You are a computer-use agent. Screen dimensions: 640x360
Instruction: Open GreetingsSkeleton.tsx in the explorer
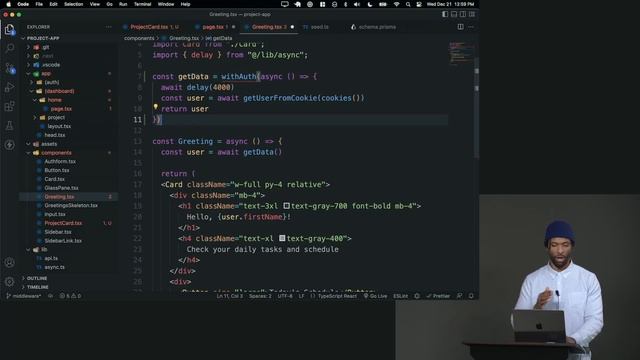pos(71,205)
